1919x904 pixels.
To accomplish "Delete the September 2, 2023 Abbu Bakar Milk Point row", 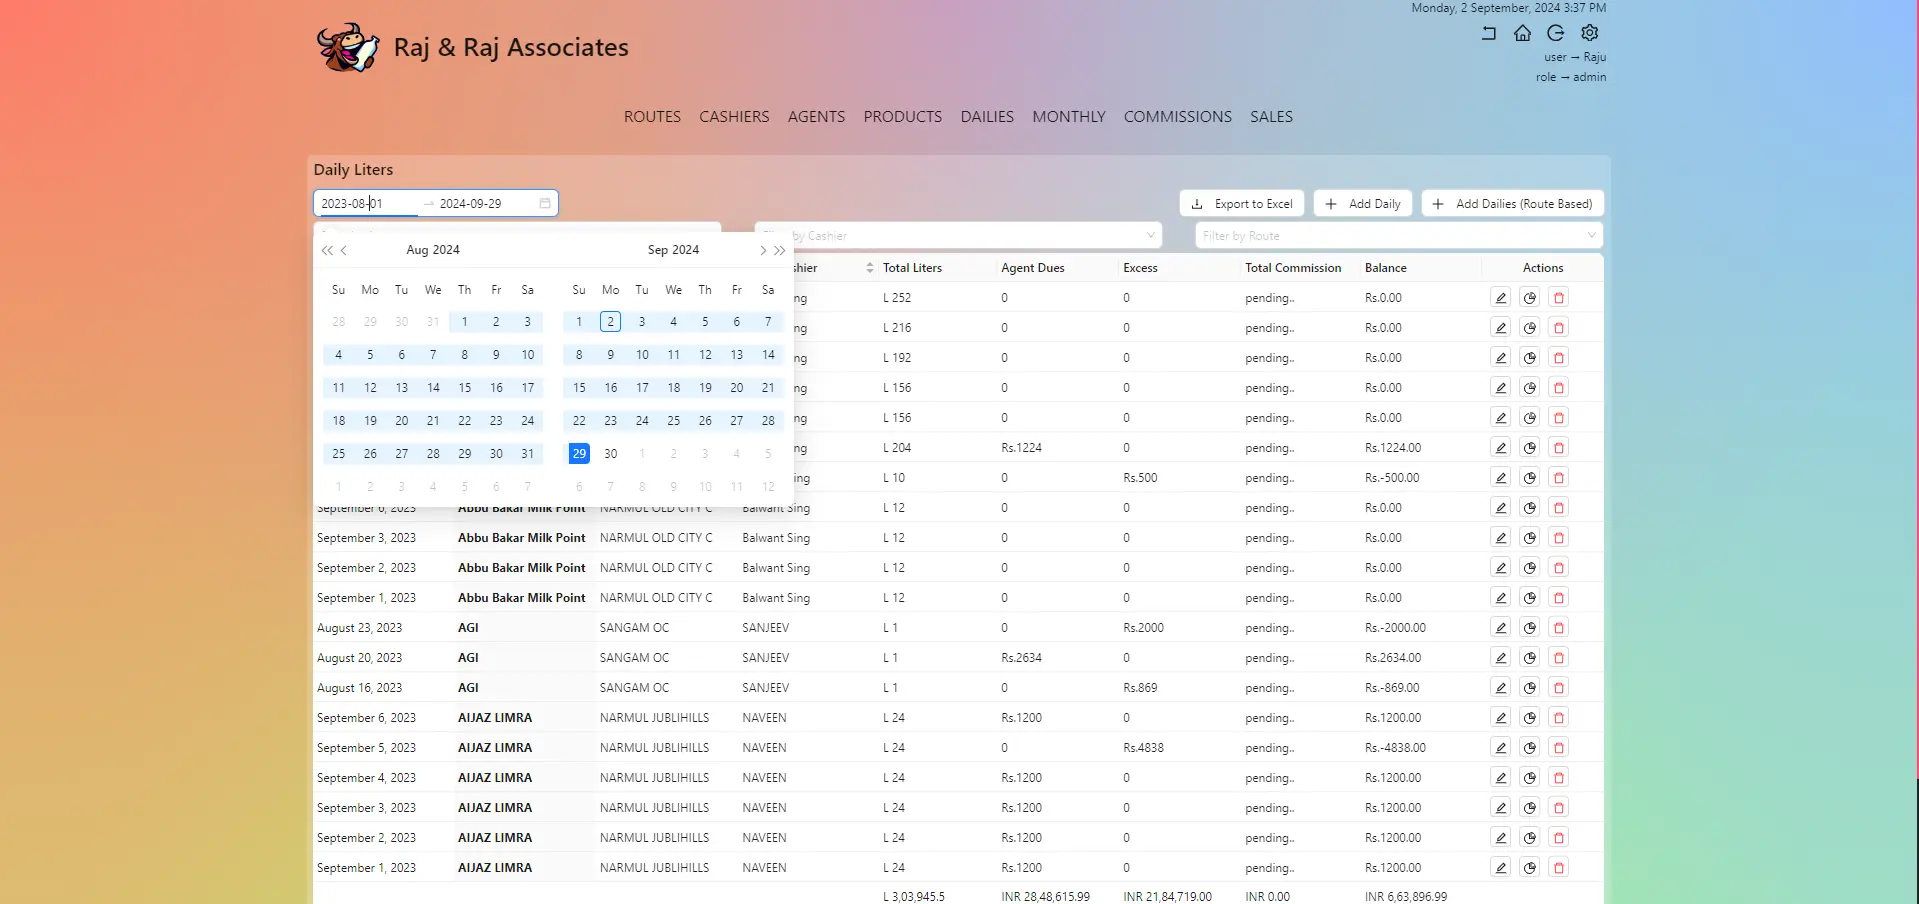I will coord(1559,568).
